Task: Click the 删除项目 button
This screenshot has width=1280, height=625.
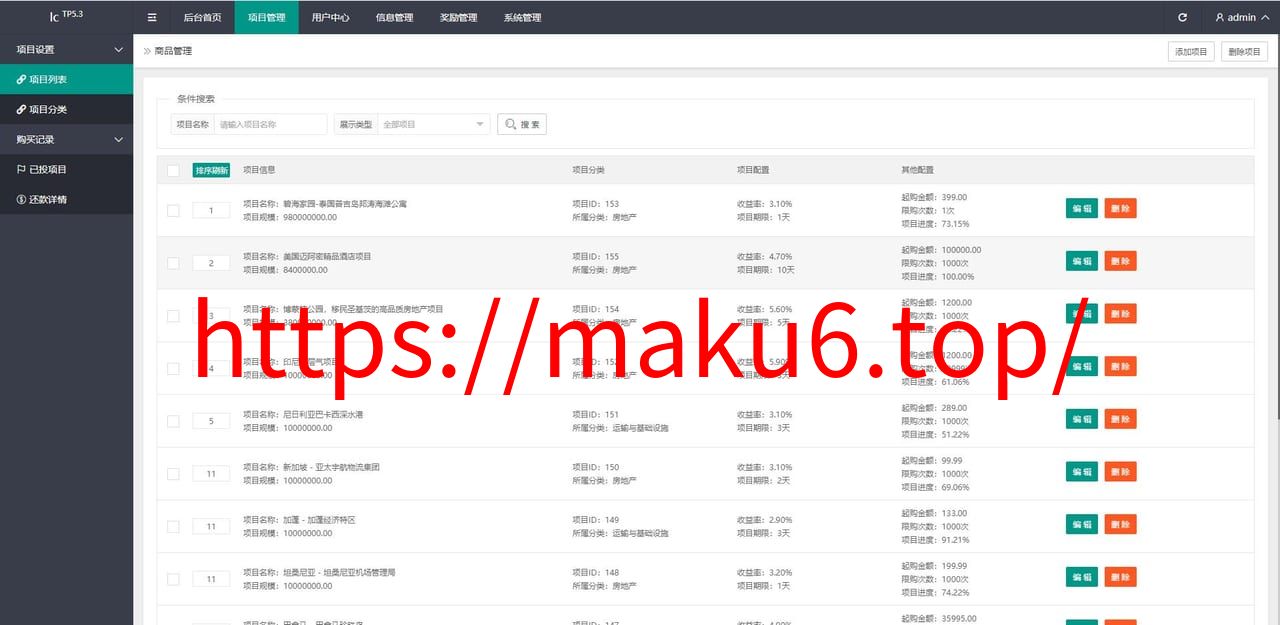Action: [1244, 51]
